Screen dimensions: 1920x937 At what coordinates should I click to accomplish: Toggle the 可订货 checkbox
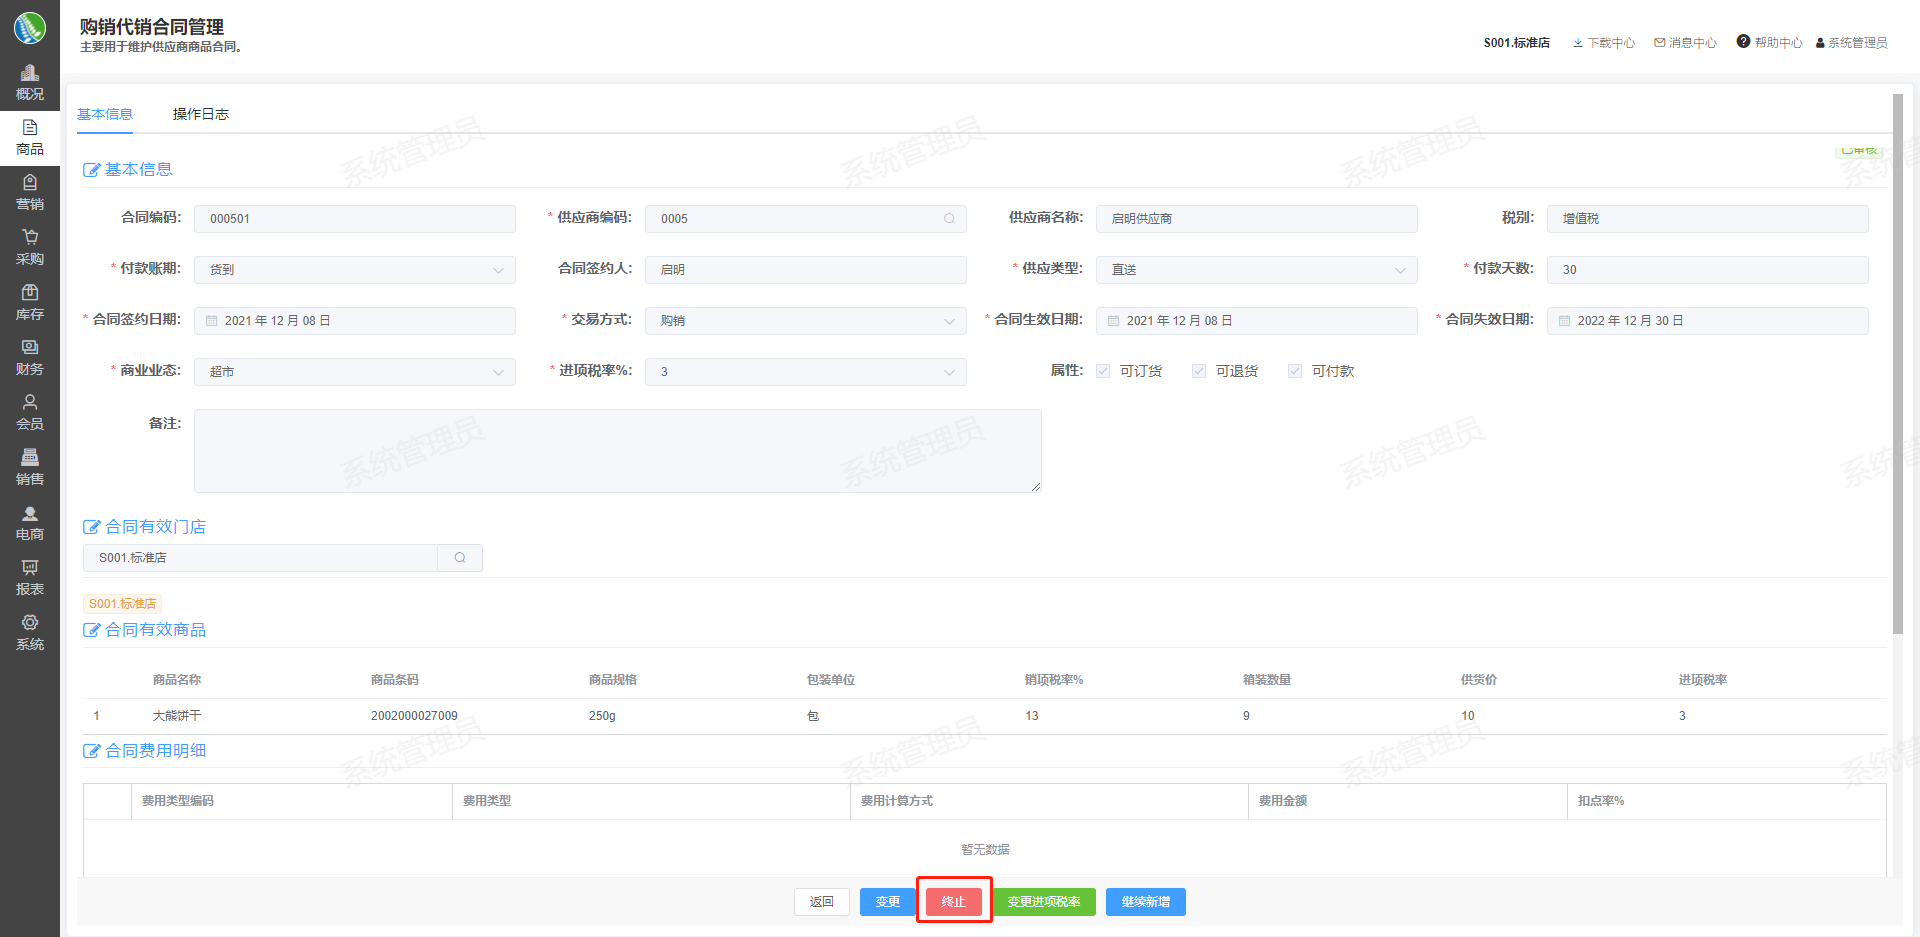point(1103,371)
